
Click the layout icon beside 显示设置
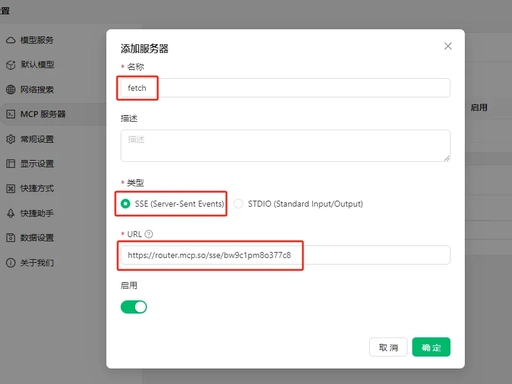click(x=11, y=164)
